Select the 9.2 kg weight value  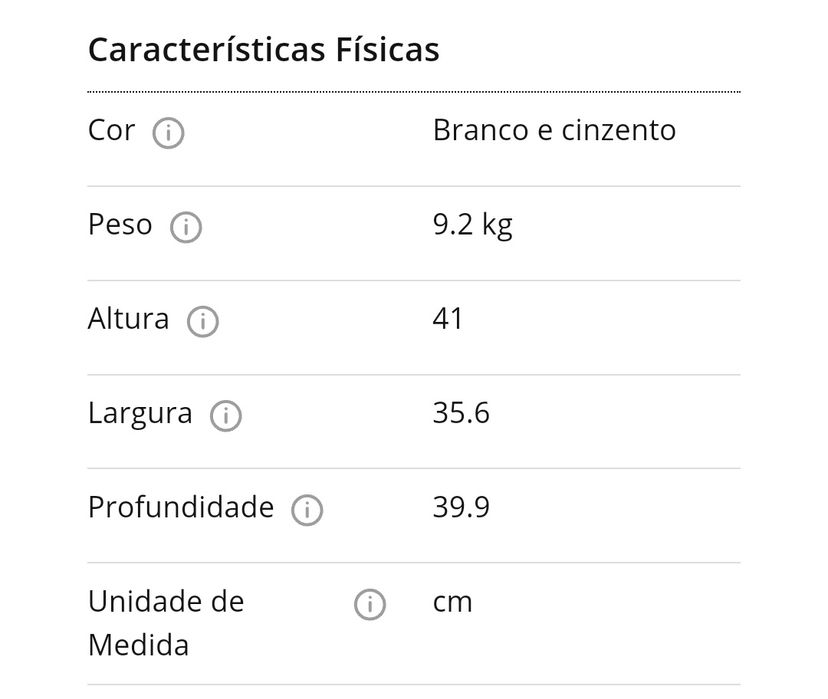pyautogui.click(x=472, y=225)
